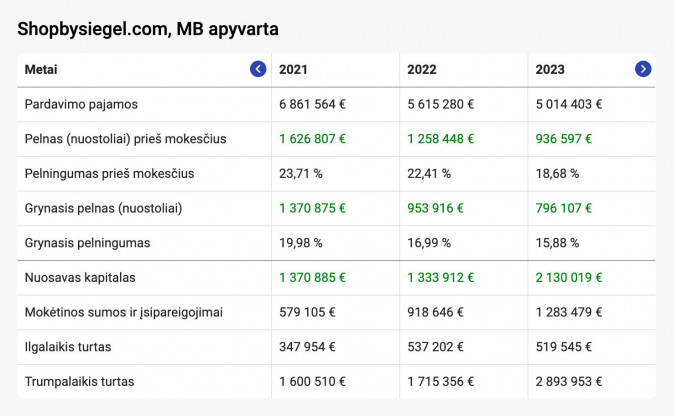
Task: Select the value 537 202 €
Action: pos(435,347)
